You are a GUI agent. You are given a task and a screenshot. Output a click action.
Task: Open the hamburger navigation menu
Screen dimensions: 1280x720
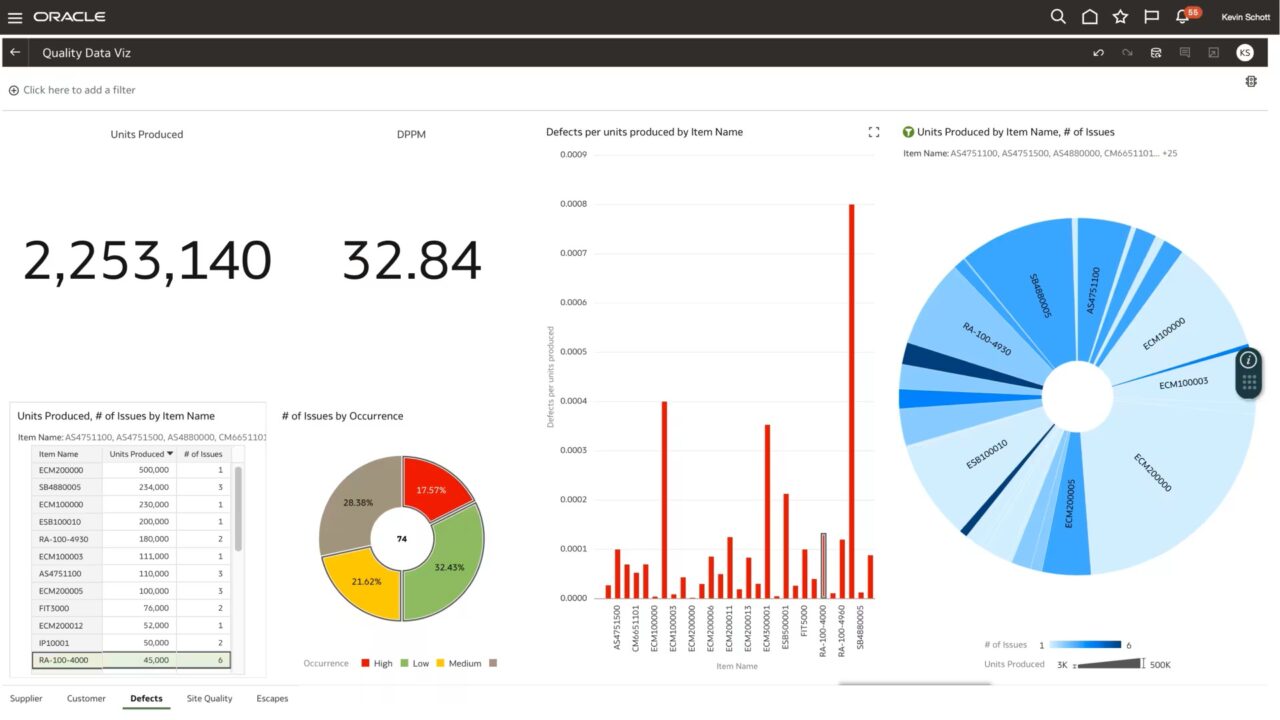click(15, 16)
